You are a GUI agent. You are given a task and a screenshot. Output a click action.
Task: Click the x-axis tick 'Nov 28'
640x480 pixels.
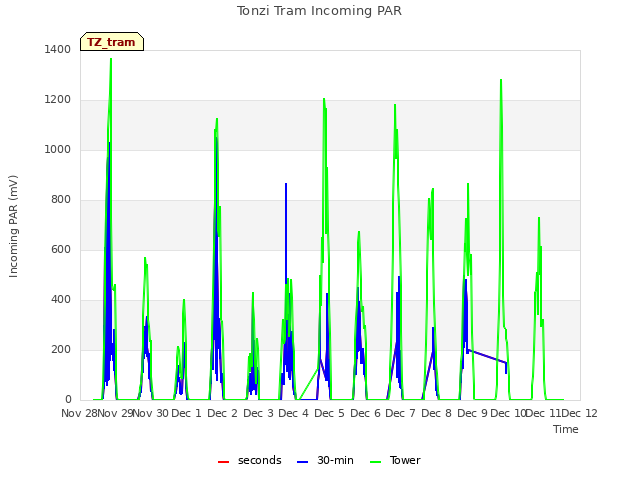(x=79, y=413)
